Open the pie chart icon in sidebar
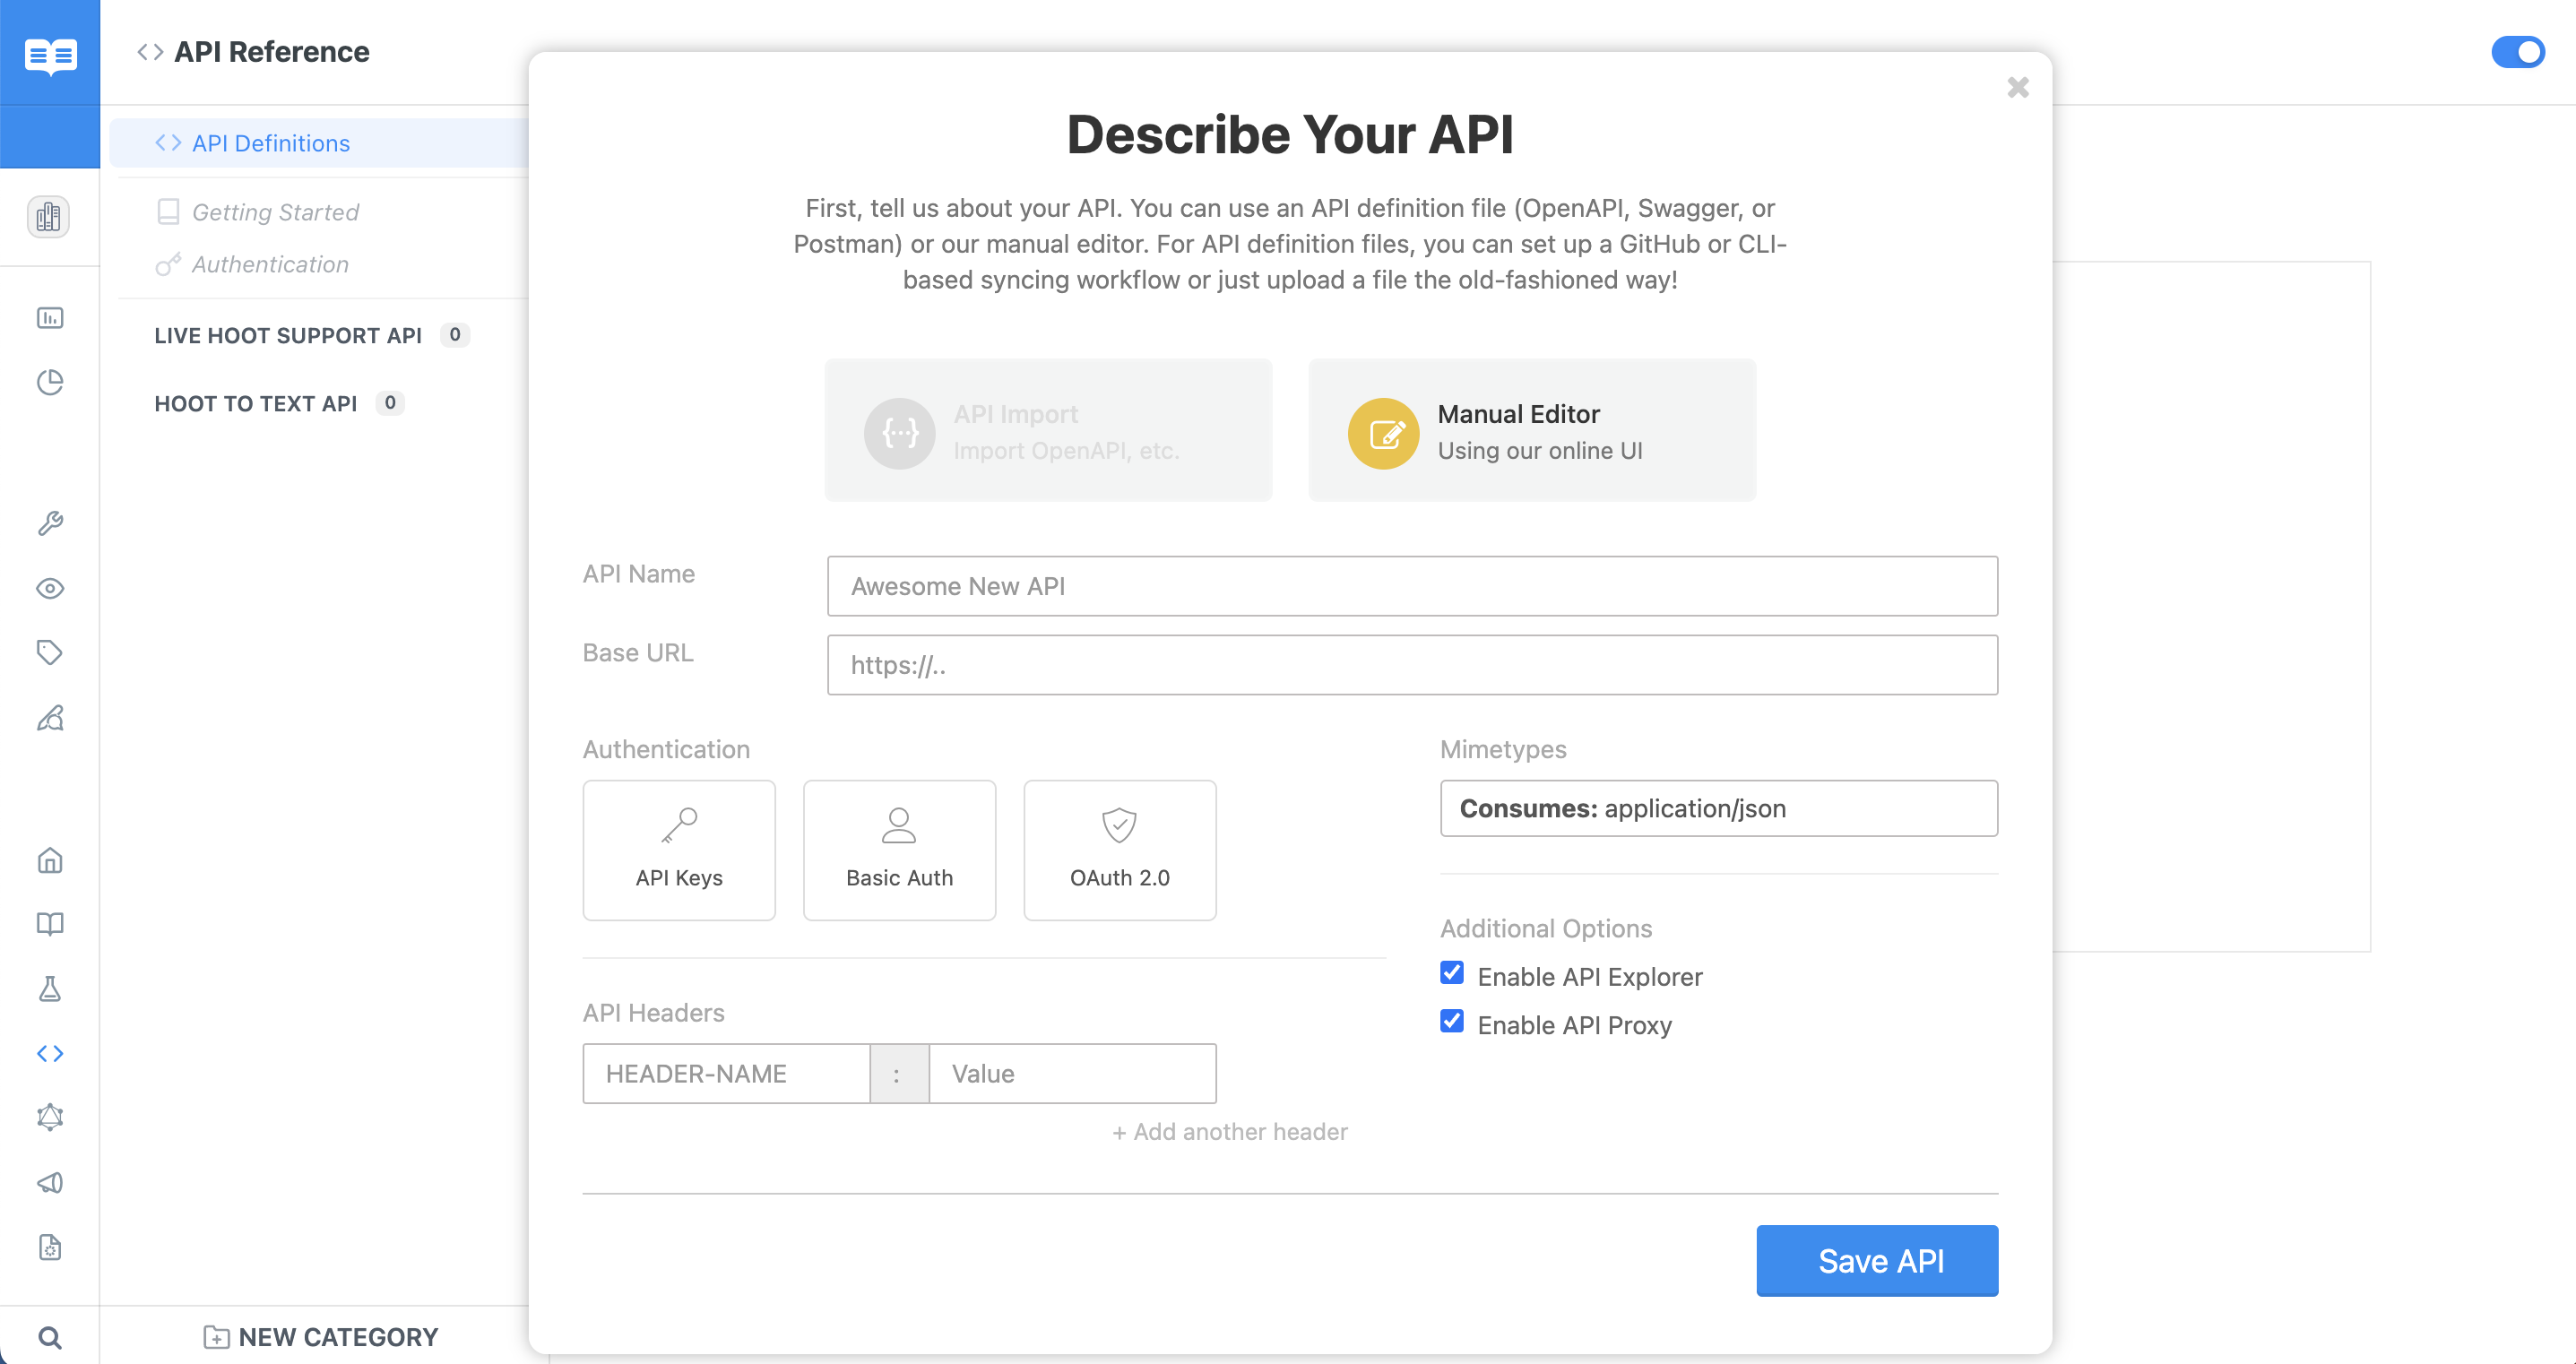The image size is (2576, 1364). (x=50, y=382)
